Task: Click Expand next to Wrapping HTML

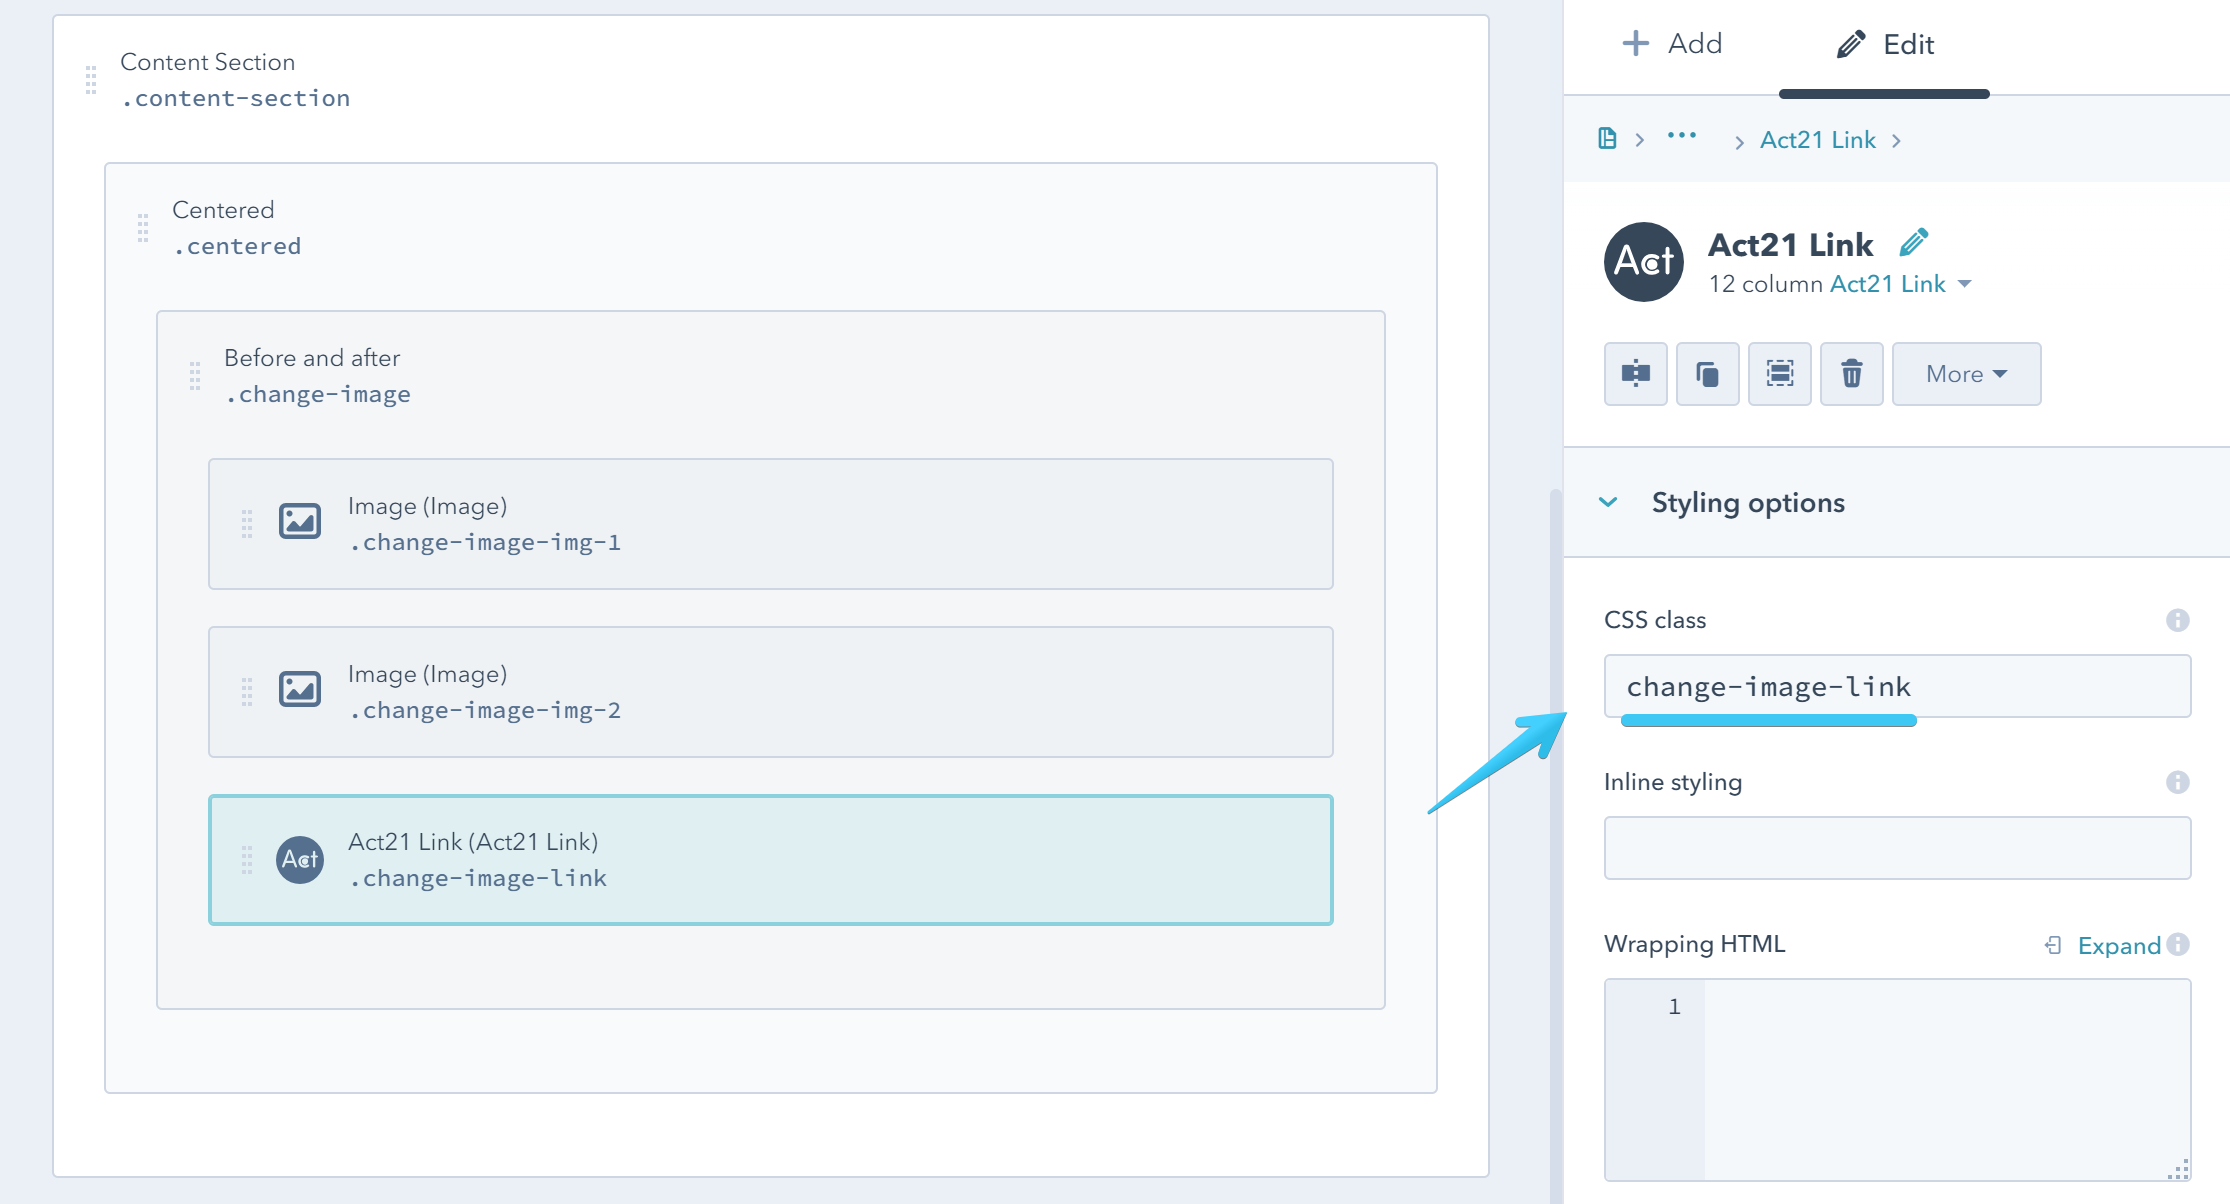Action: tap(2119, 945)
